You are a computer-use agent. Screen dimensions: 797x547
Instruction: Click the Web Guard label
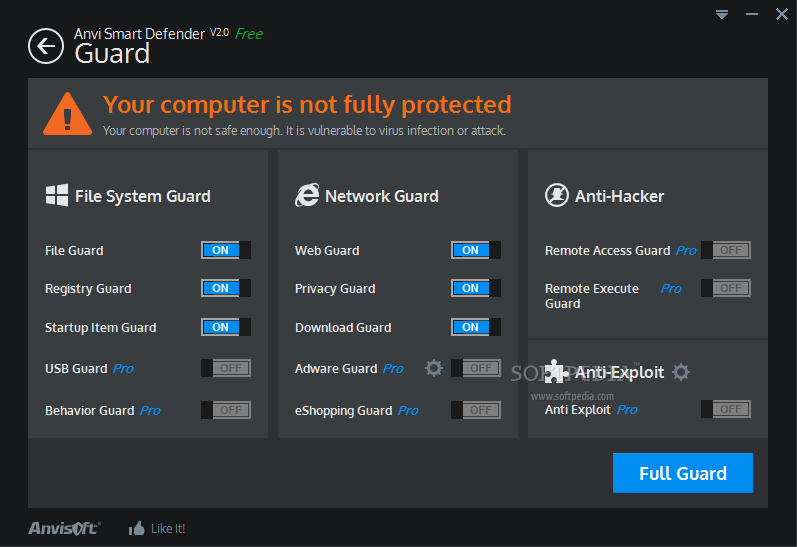[x=327, y=251]
